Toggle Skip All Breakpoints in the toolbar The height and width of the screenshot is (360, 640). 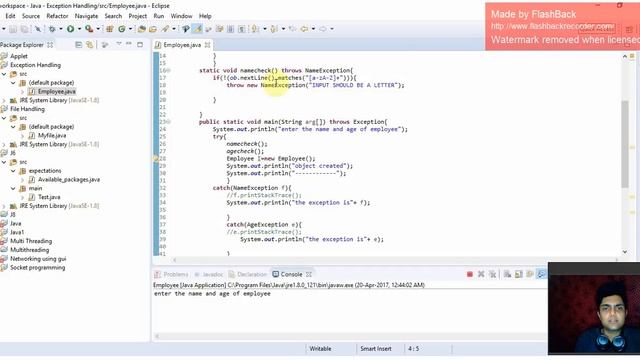point(38,29)
